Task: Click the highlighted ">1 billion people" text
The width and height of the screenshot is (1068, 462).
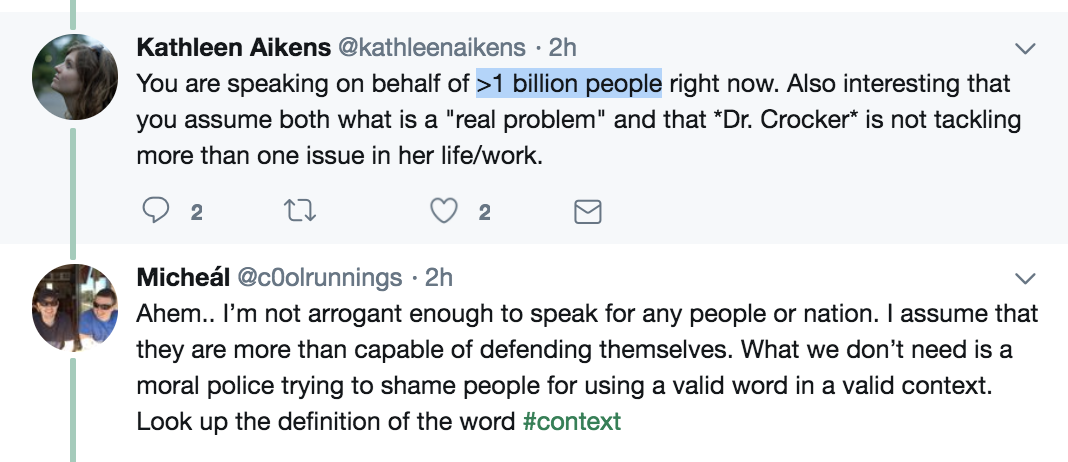Action: point(568,83)
